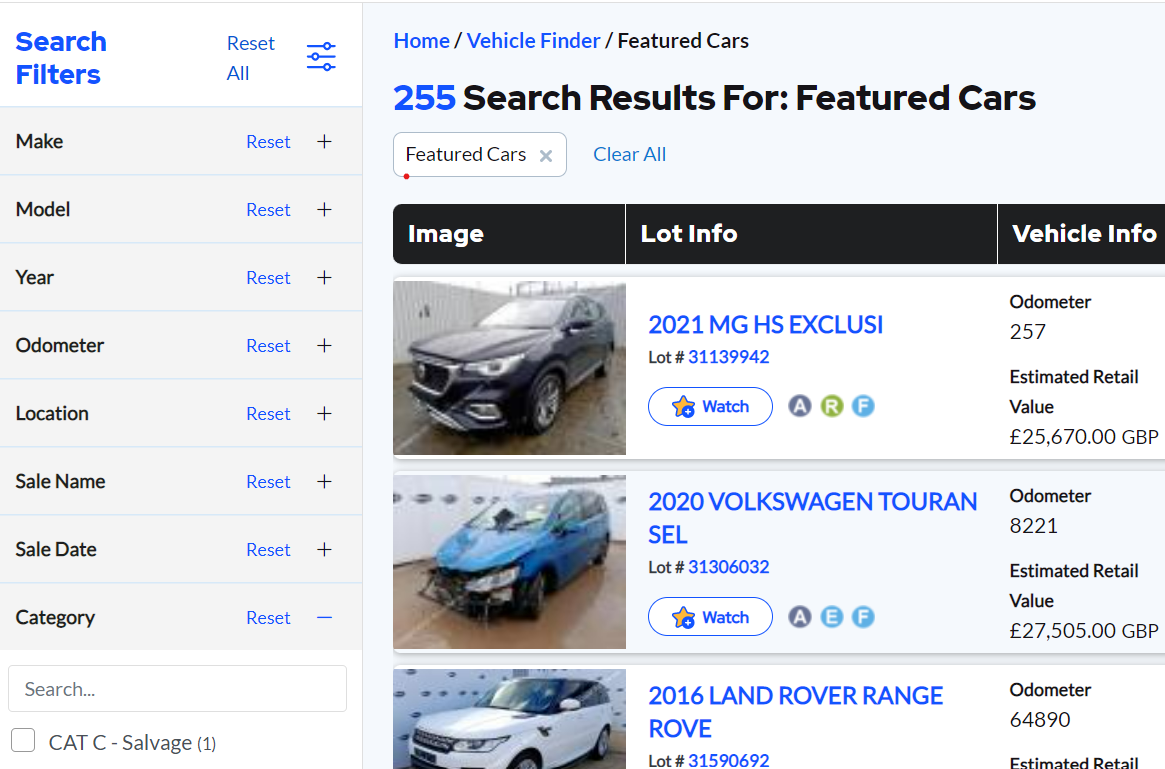The image size is (1165, 769).
Task: Reset the Year filter
Action: [268, 278]
